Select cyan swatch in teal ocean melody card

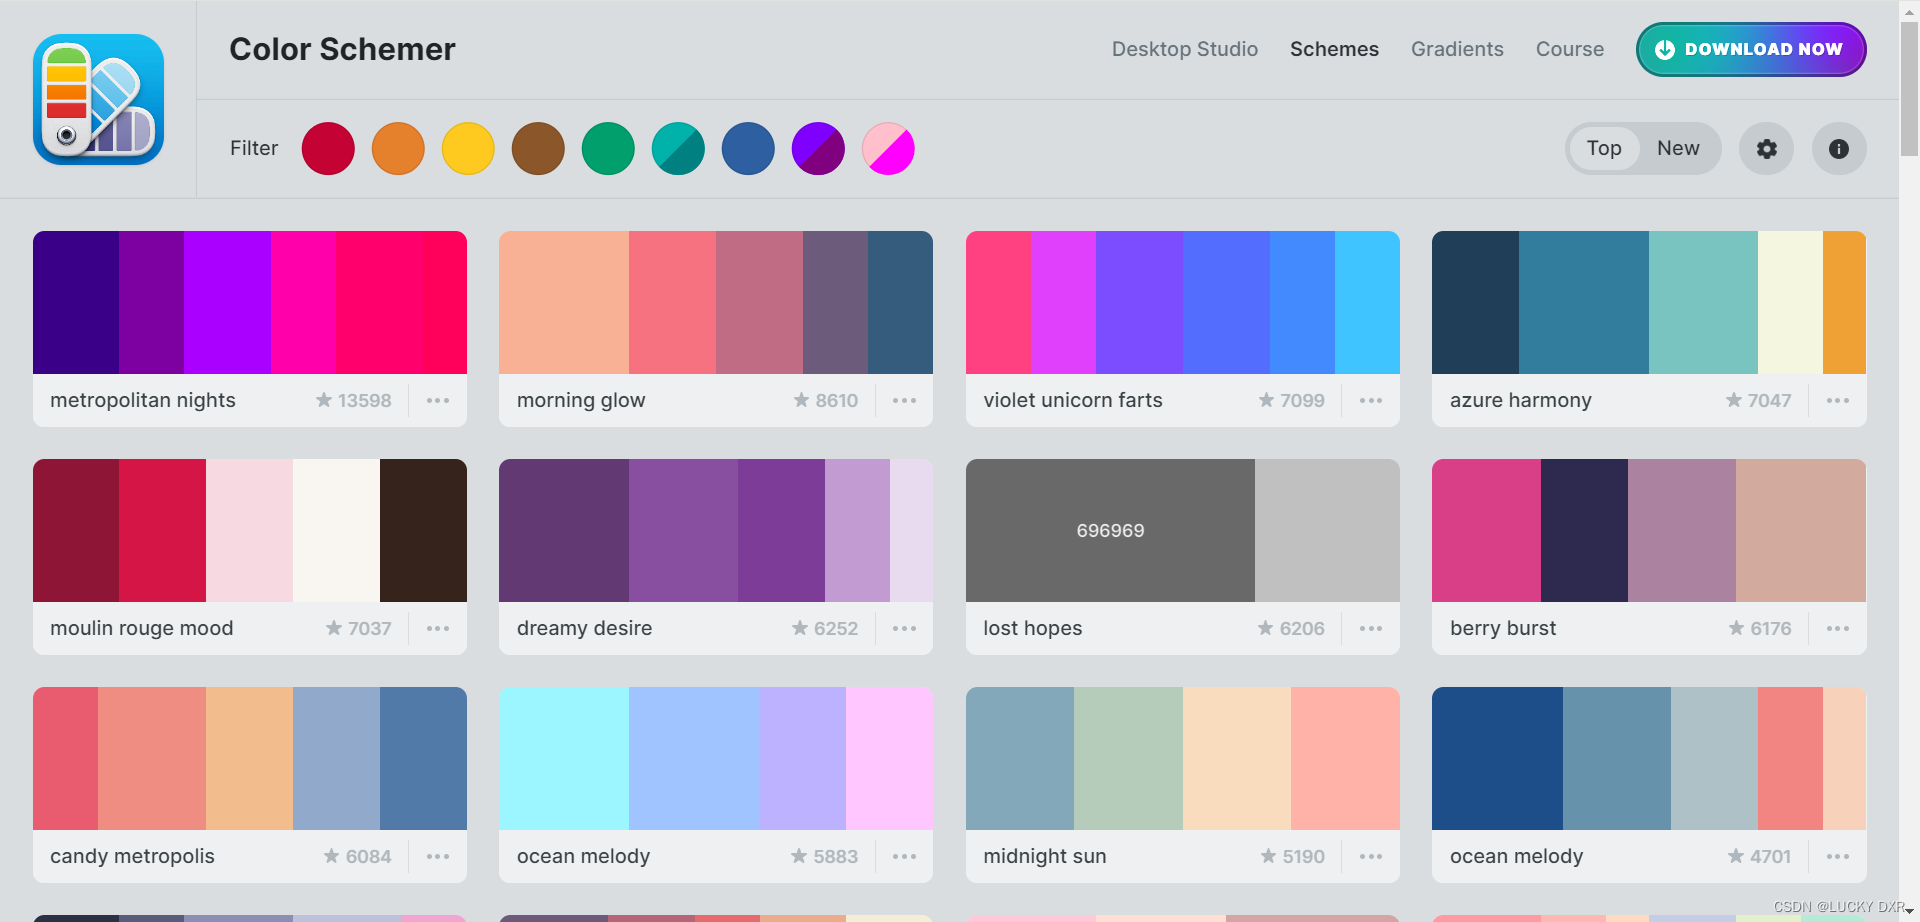564,758
